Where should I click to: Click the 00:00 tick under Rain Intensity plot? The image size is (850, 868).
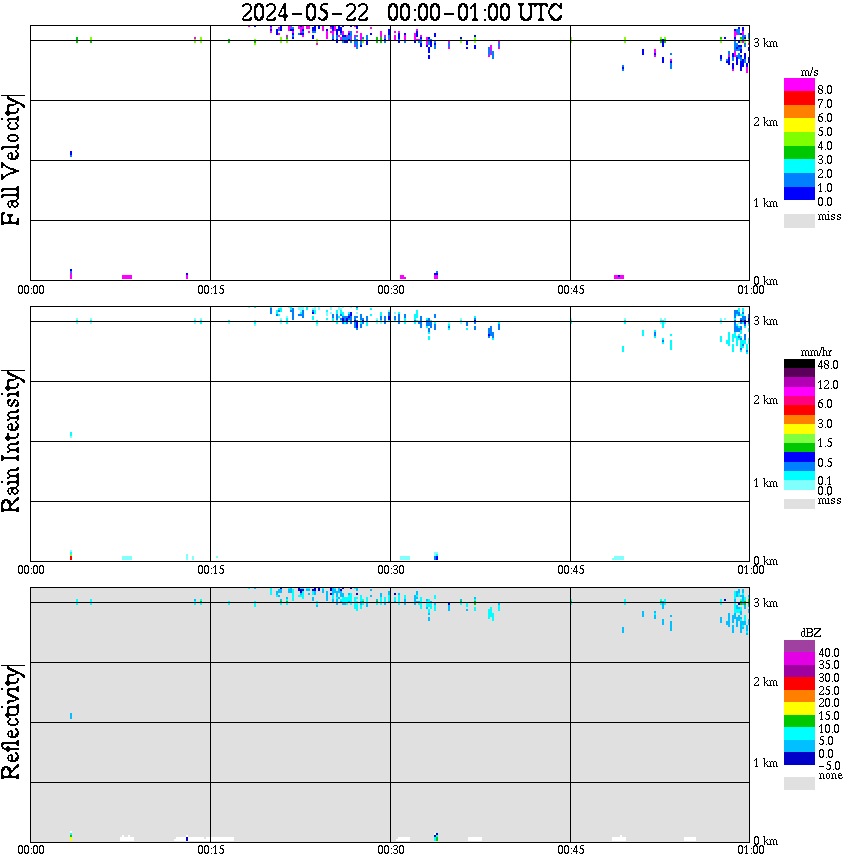(x=31, y=570)
